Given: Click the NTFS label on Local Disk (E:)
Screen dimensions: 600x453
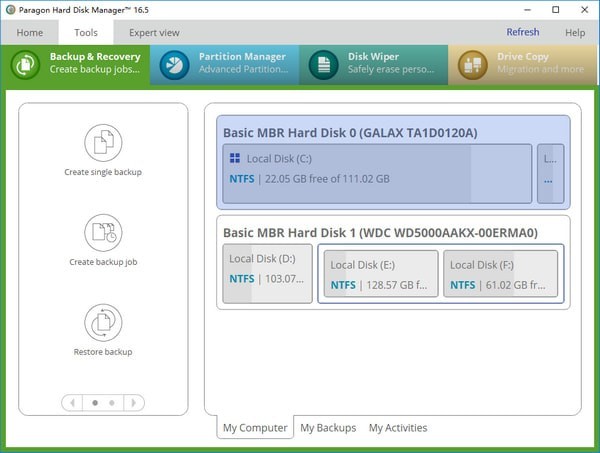Looking at the screenshot, I should [343, 285].
